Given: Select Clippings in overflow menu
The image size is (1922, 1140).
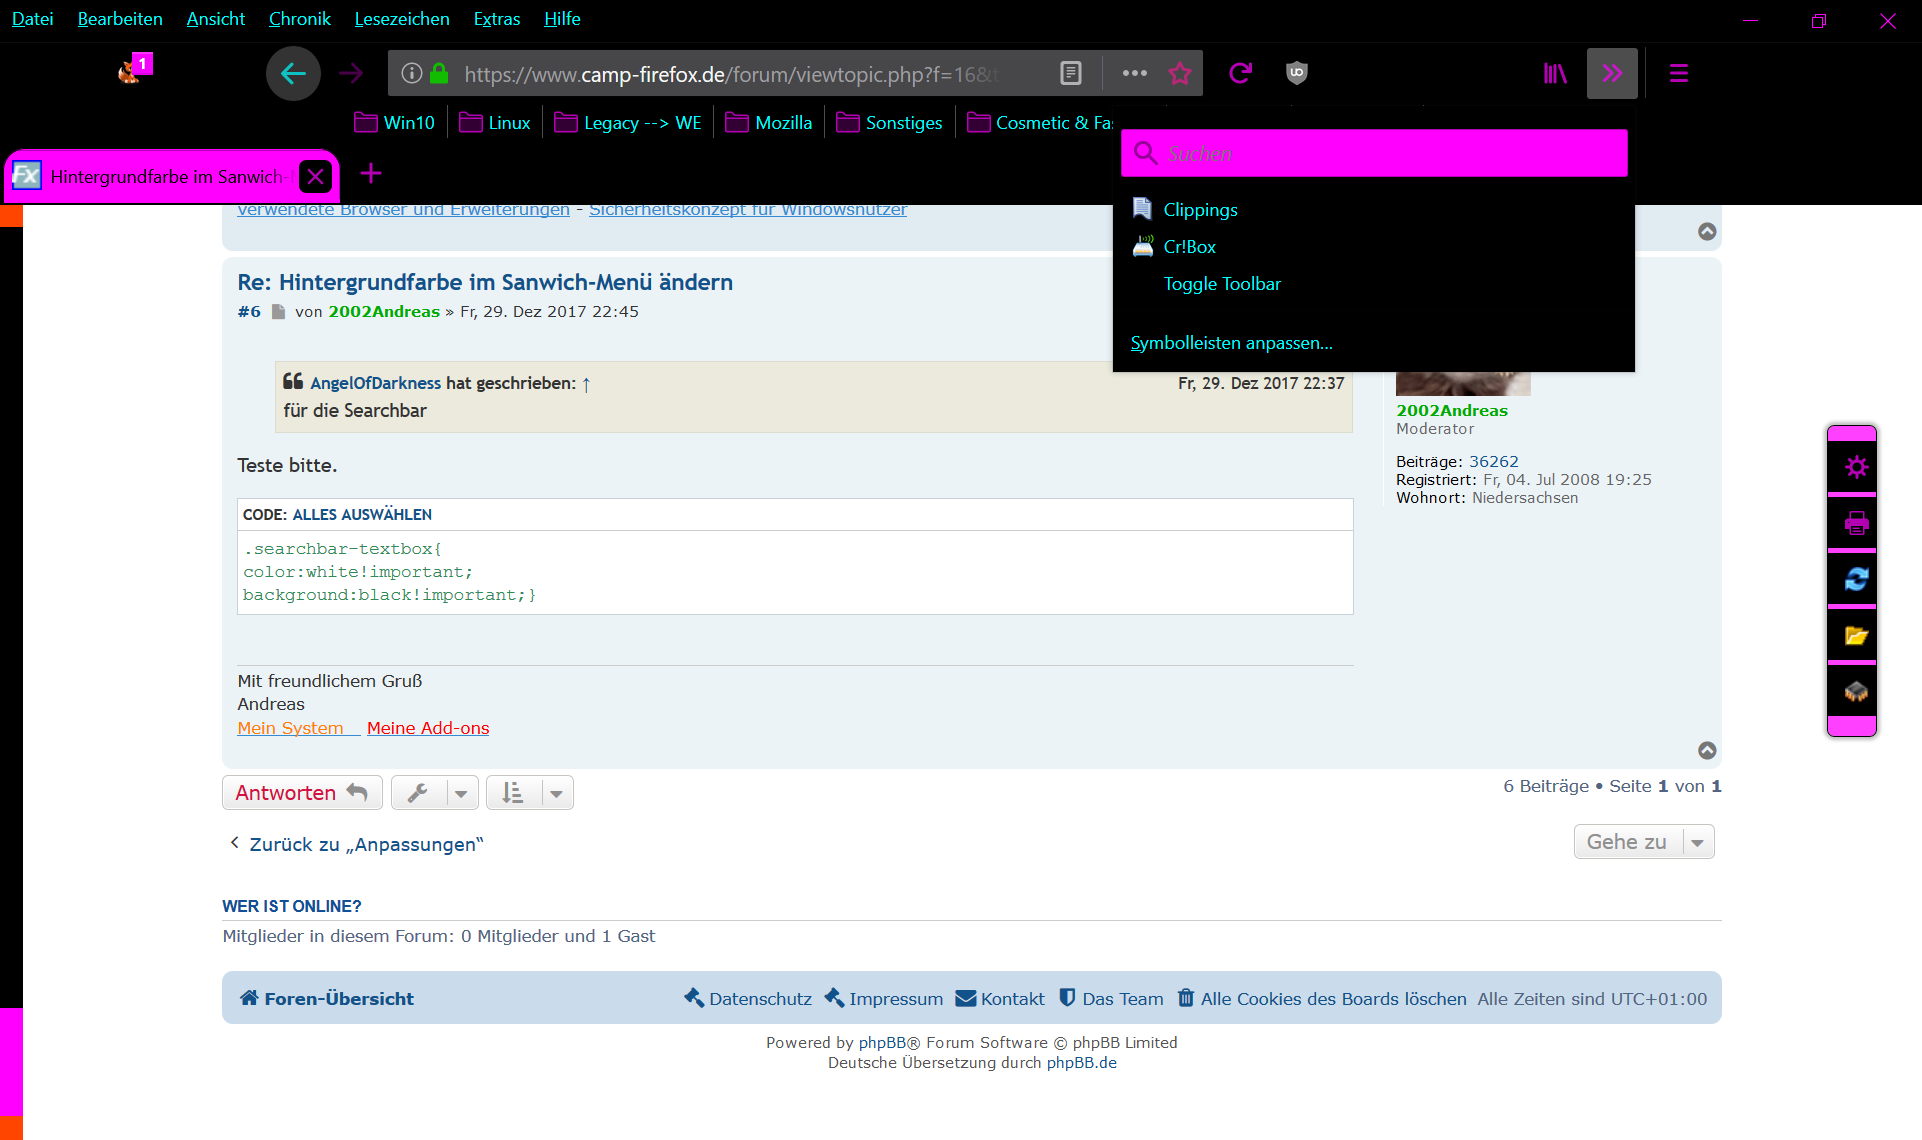Looking at the screenshot, I should pos(1200,210).
